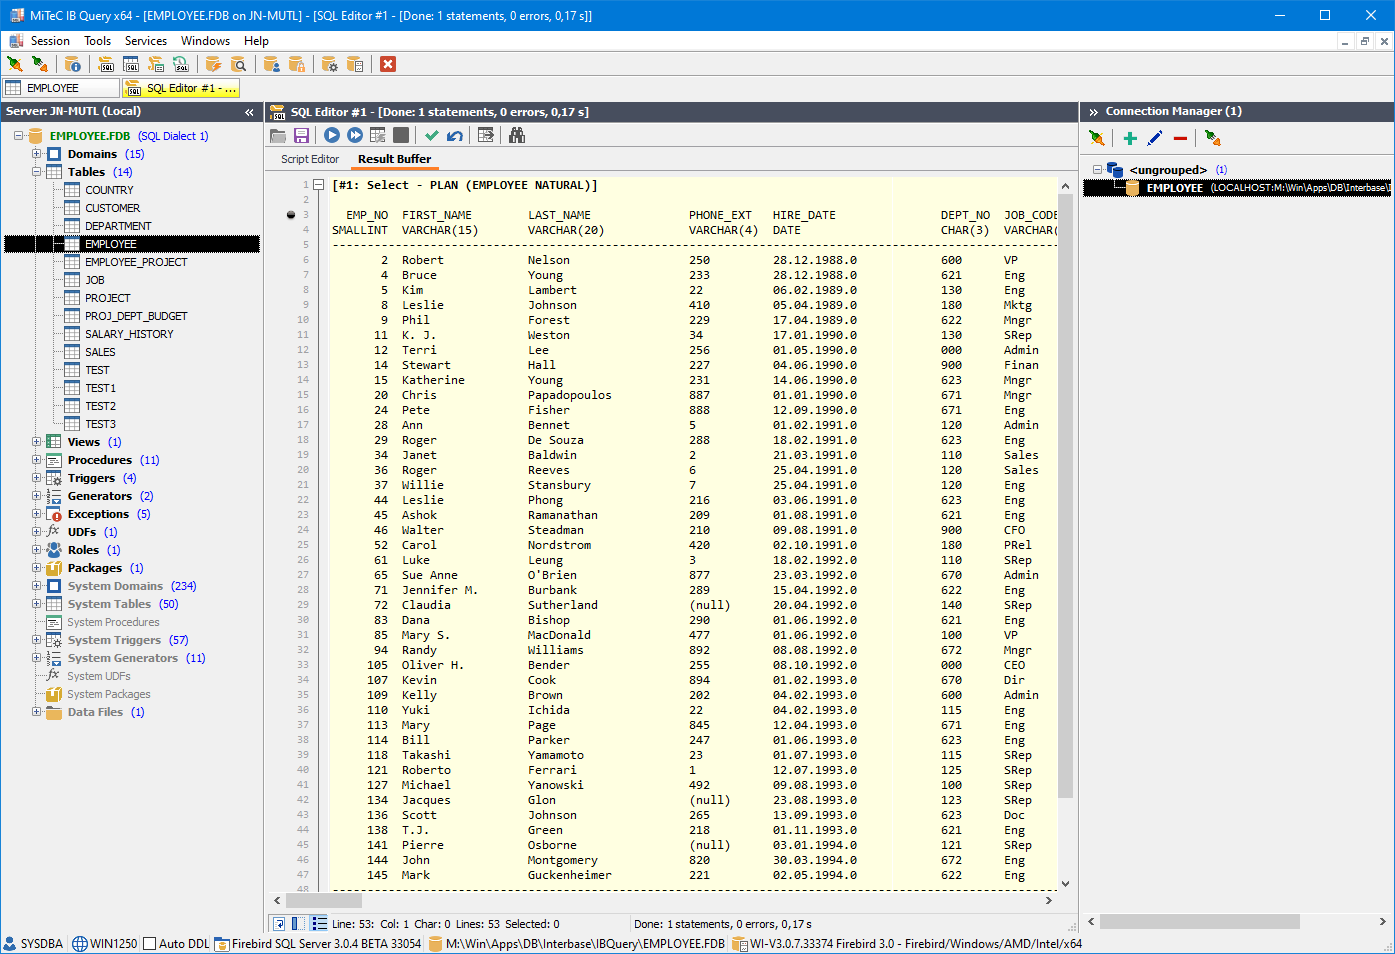1395x954 pixels.
Task: Rollback the transaction with blue arrow
Action: [455, 135]
